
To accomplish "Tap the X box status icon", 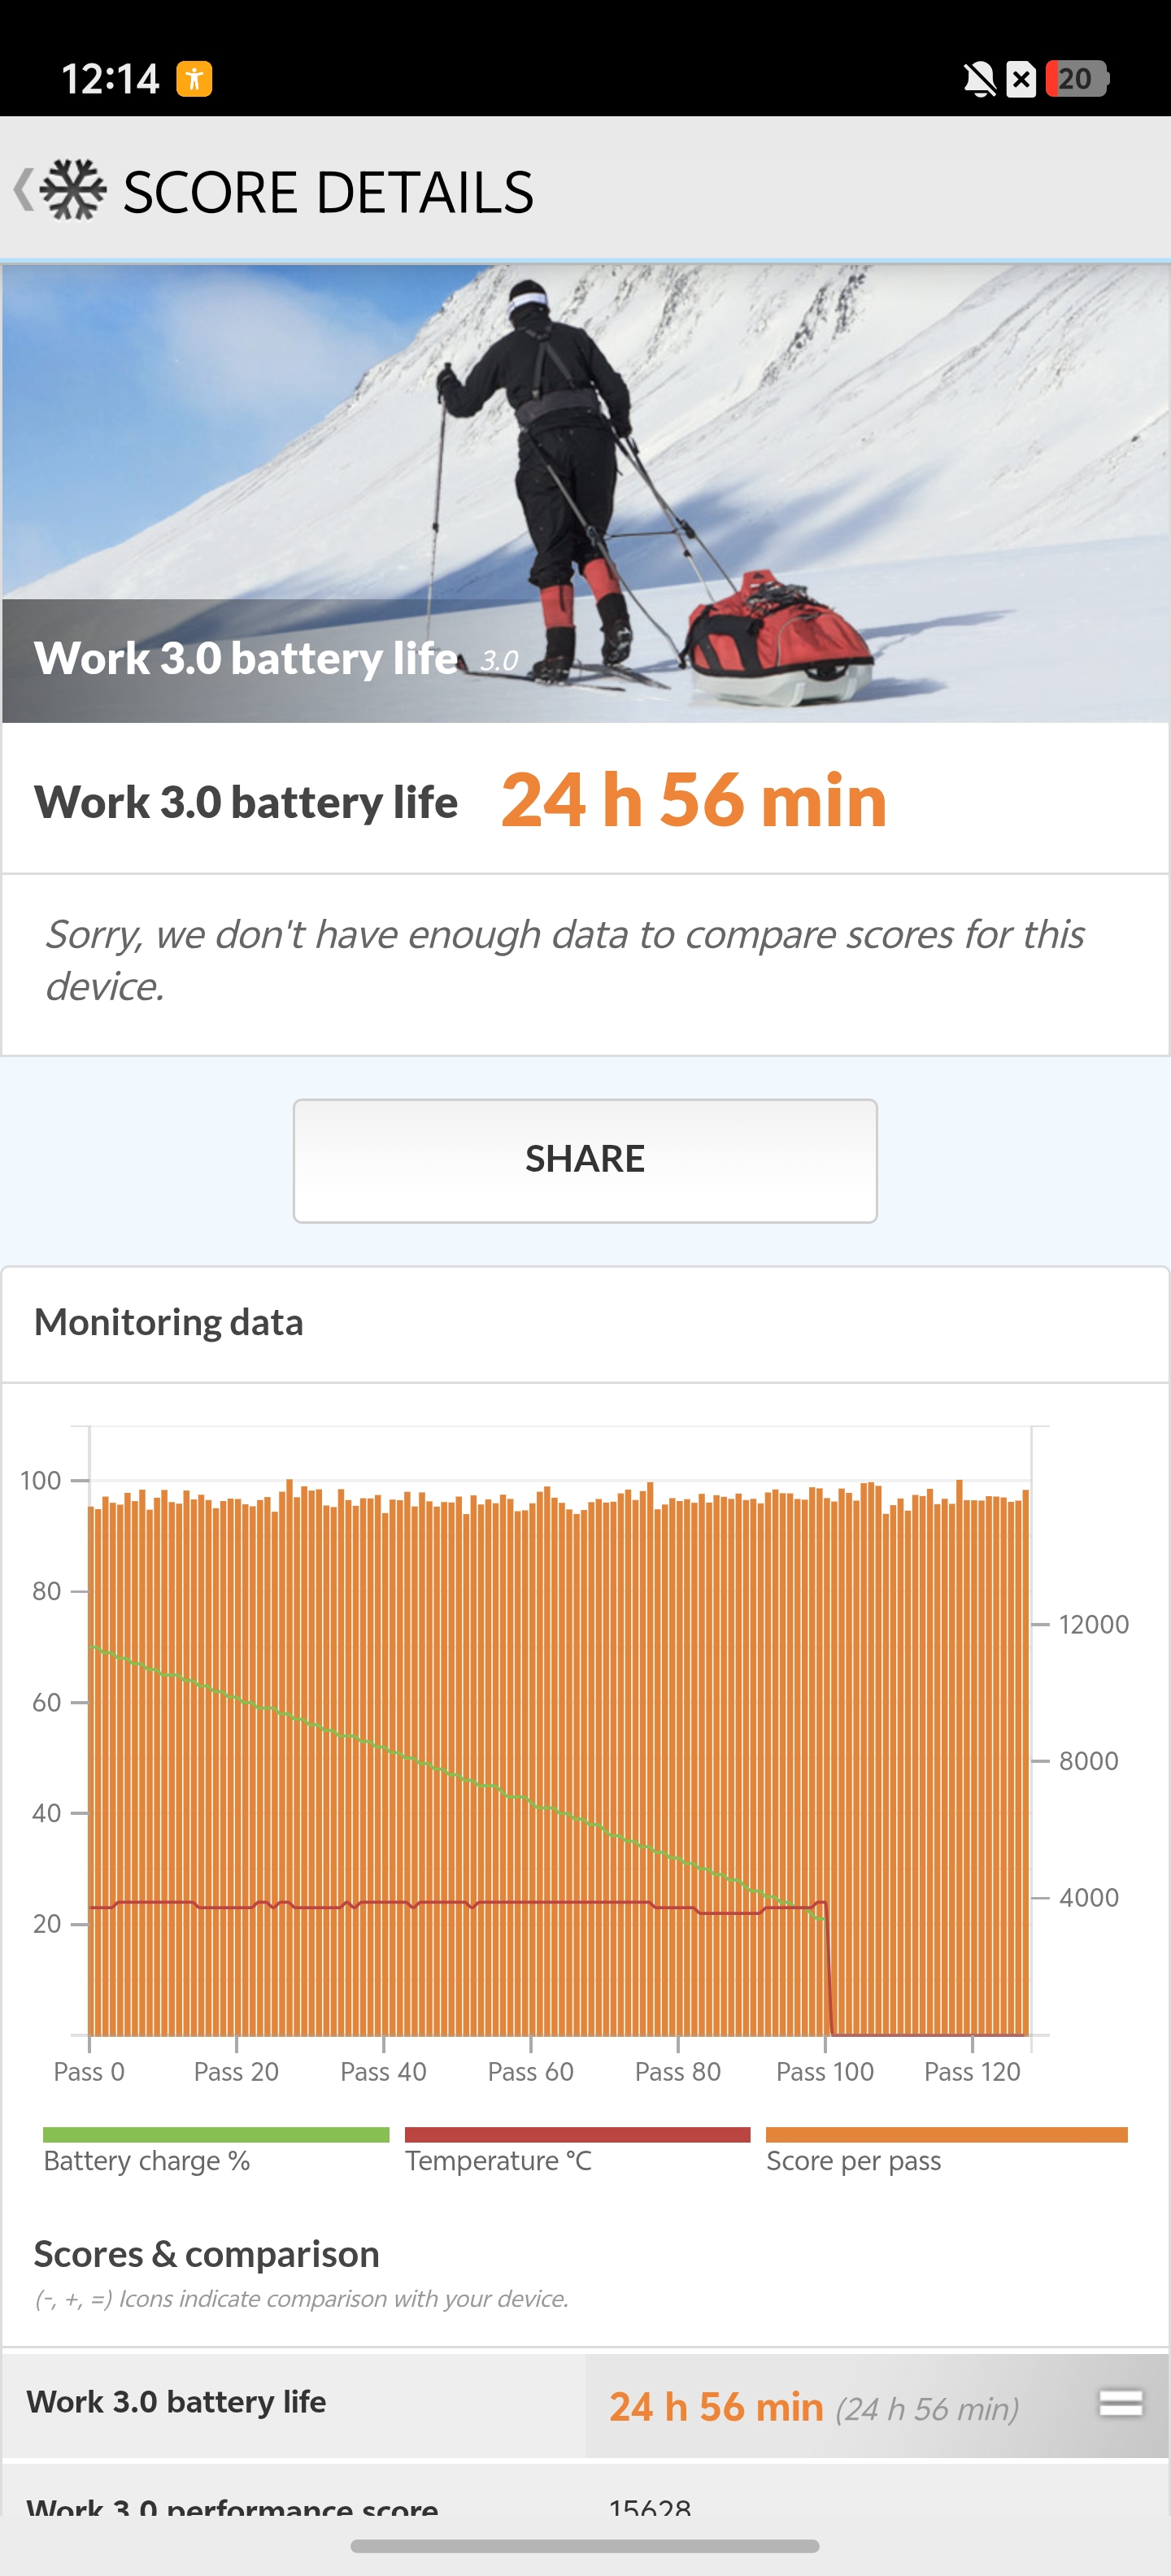I will [x=1021, y=79].
